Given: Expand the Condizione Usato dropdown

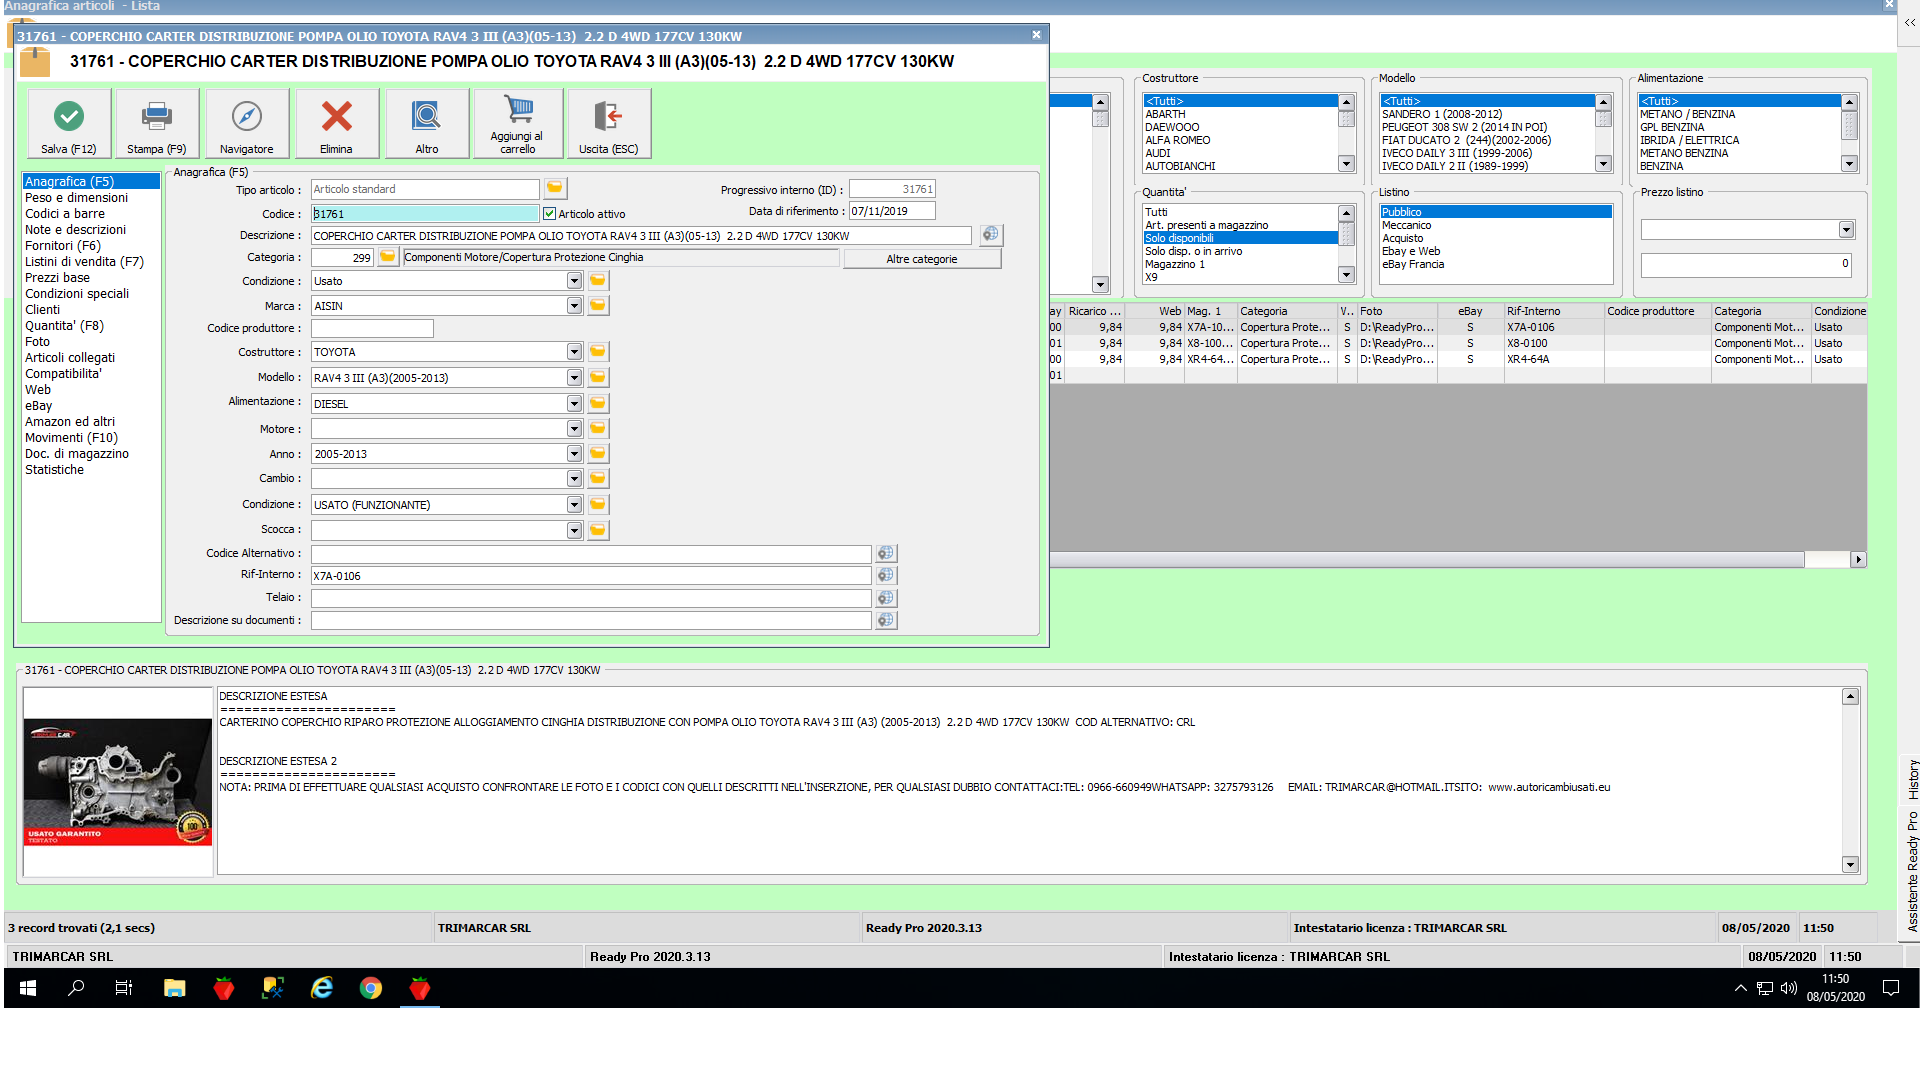Looking at the screenshot, I should tap(574, 281).
